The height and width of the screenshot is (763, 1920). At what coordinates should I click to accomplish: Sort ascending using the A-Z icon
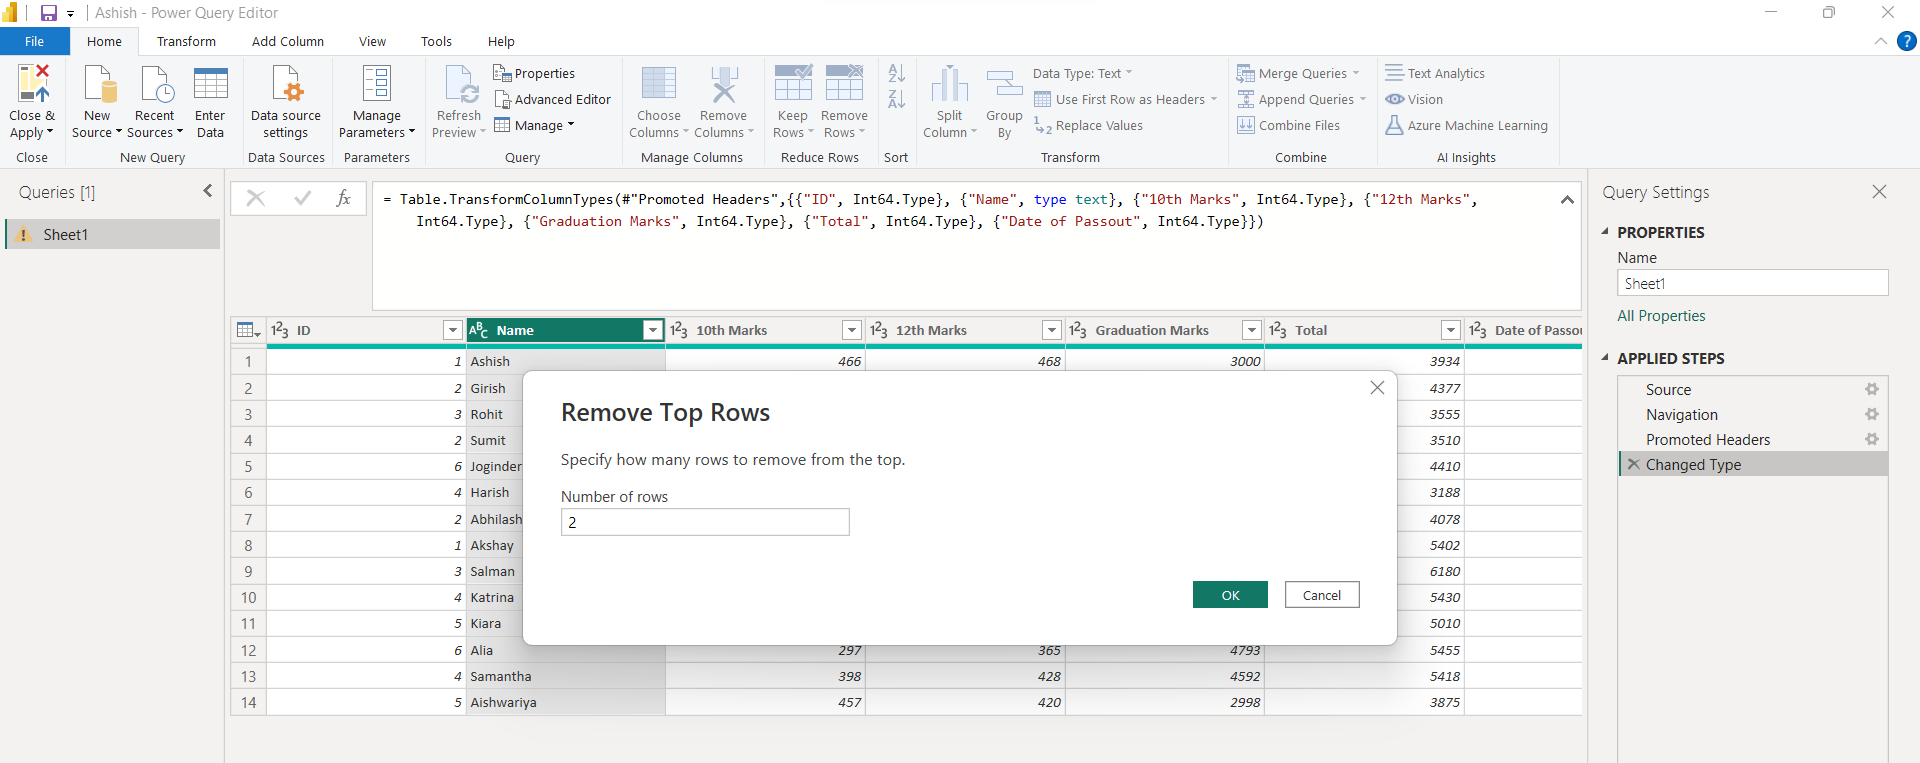[896, 73]
